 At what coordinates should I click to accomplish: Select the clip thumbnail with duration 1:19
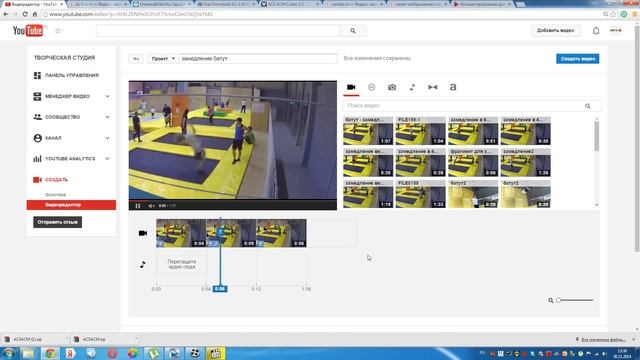pos(368,194)
